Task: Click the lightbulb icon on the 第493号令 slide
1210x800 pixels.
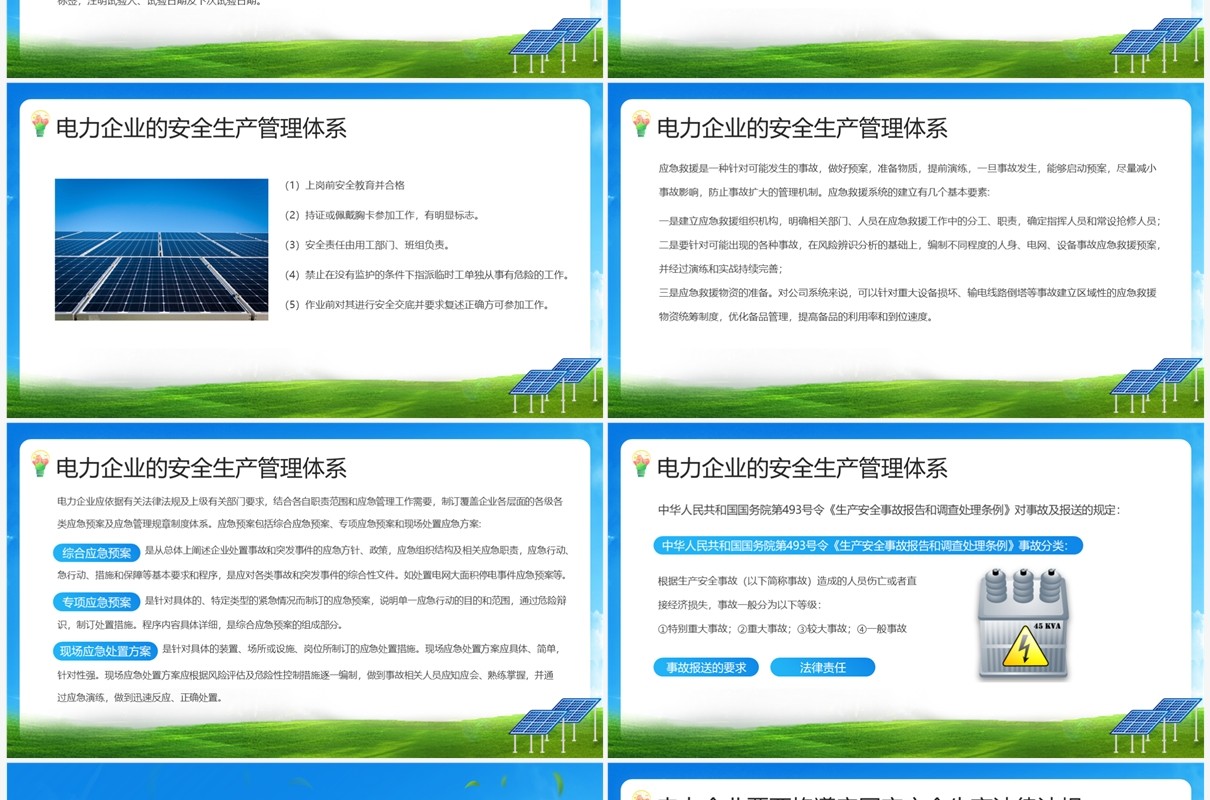Action: point(641,463)
